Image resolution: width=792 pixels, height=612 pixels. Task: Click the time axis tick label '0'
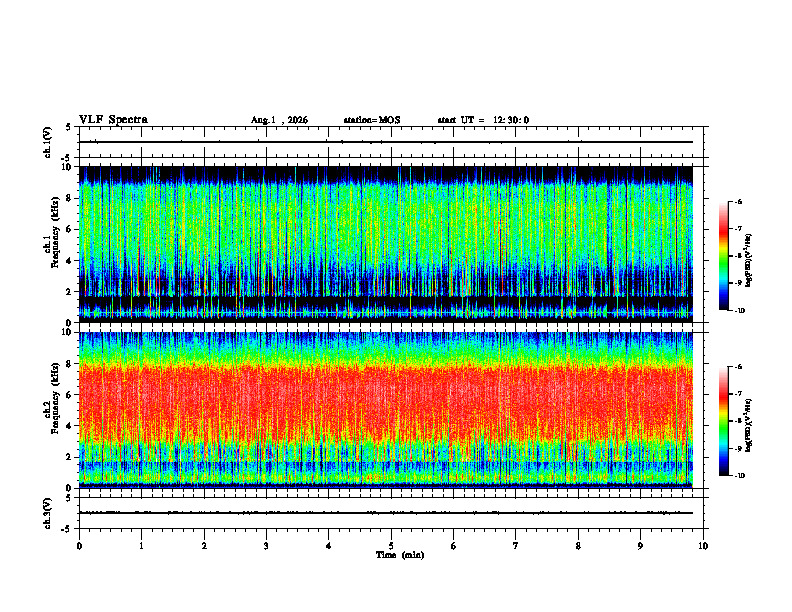click(x=79, y=546)
